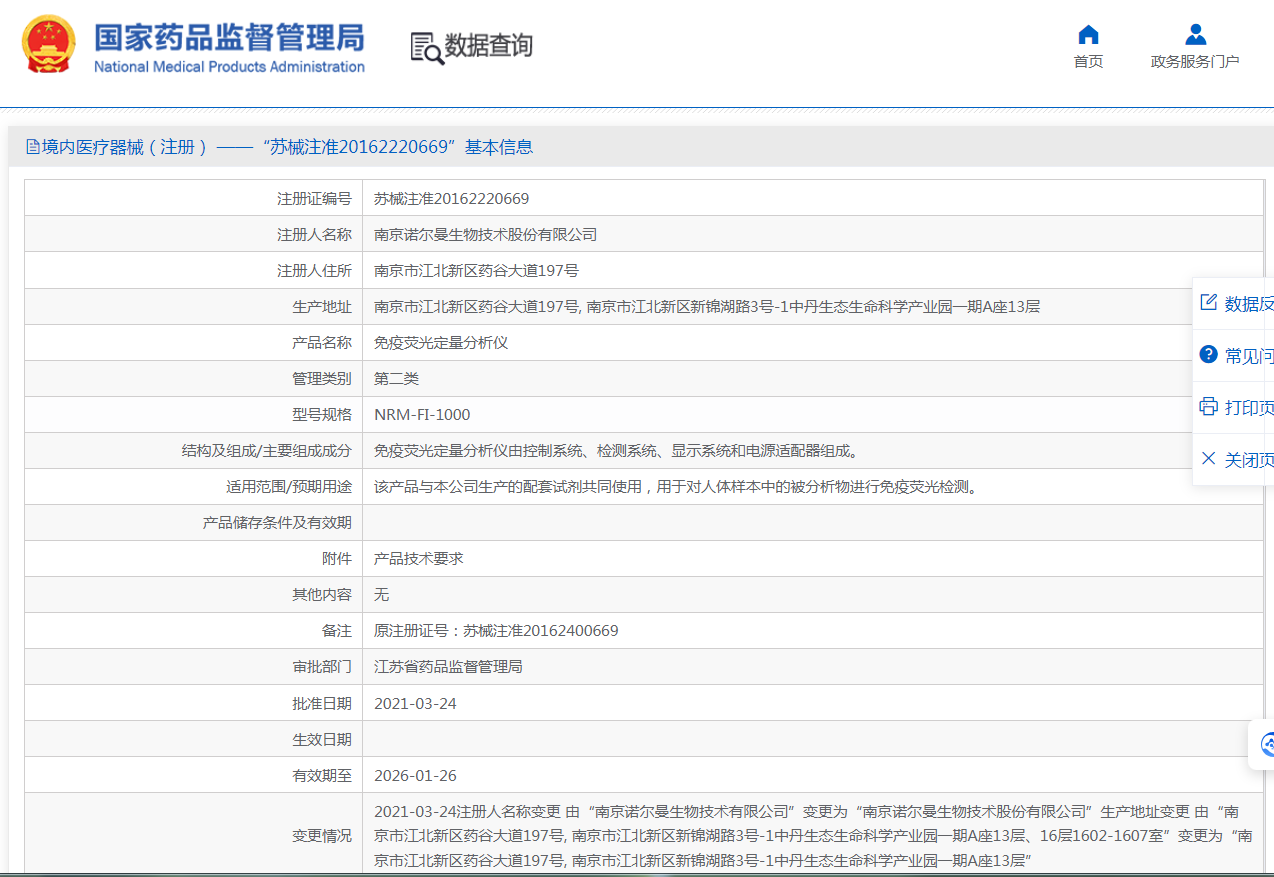Select model NRM-FI-1000
The image size is (1274, 877).
[422, 415]
